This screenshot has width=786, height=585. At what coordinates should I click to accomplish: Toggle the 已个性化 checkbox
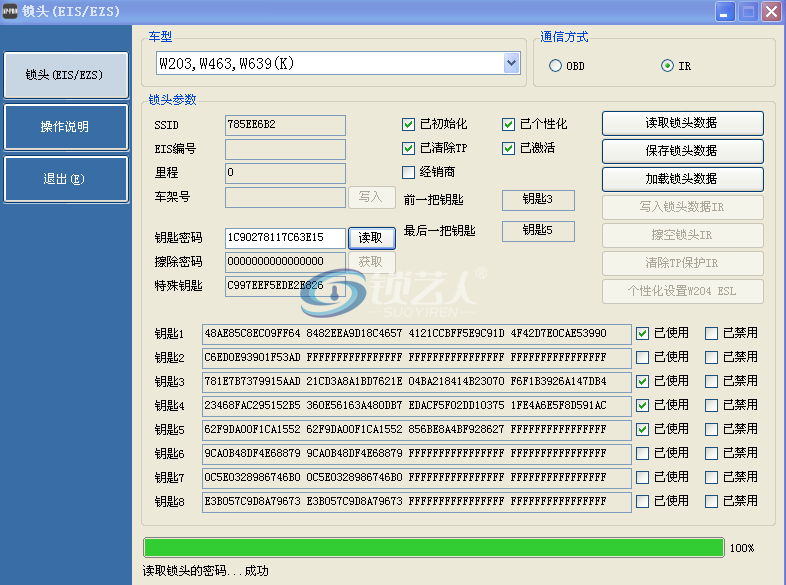(508, 124)
